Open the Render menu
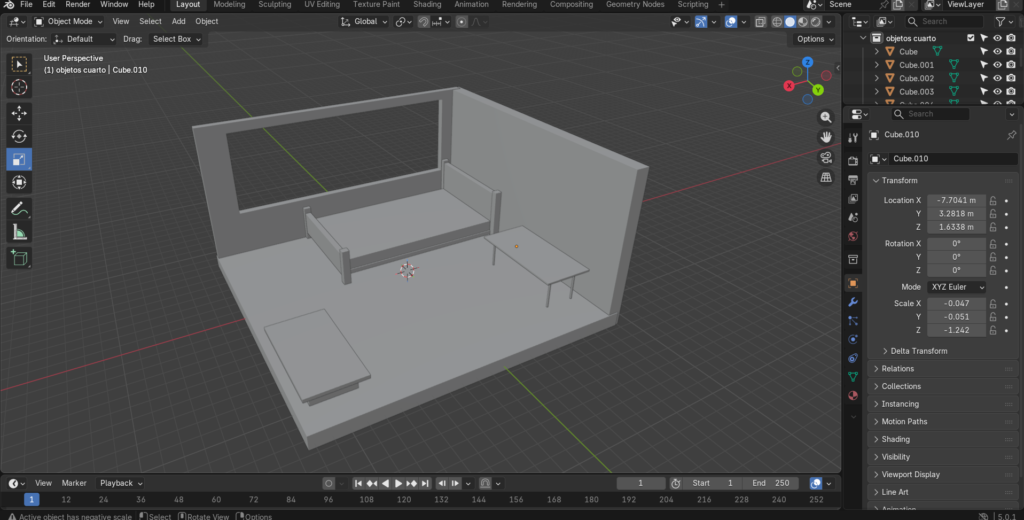This screenshot has height=520, width=1024. tap(78, 5)
